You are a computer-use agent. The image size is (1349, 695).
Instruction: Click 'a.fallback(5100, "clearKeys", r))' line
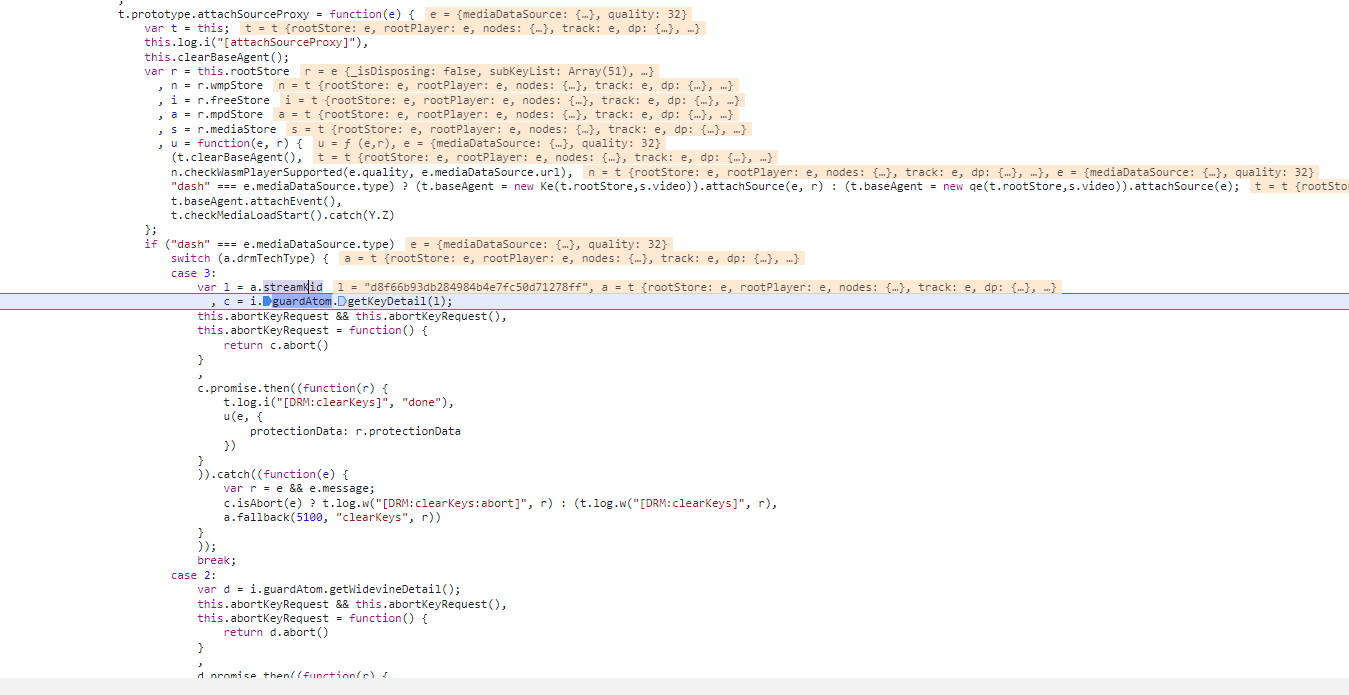[x=332, y=517]
